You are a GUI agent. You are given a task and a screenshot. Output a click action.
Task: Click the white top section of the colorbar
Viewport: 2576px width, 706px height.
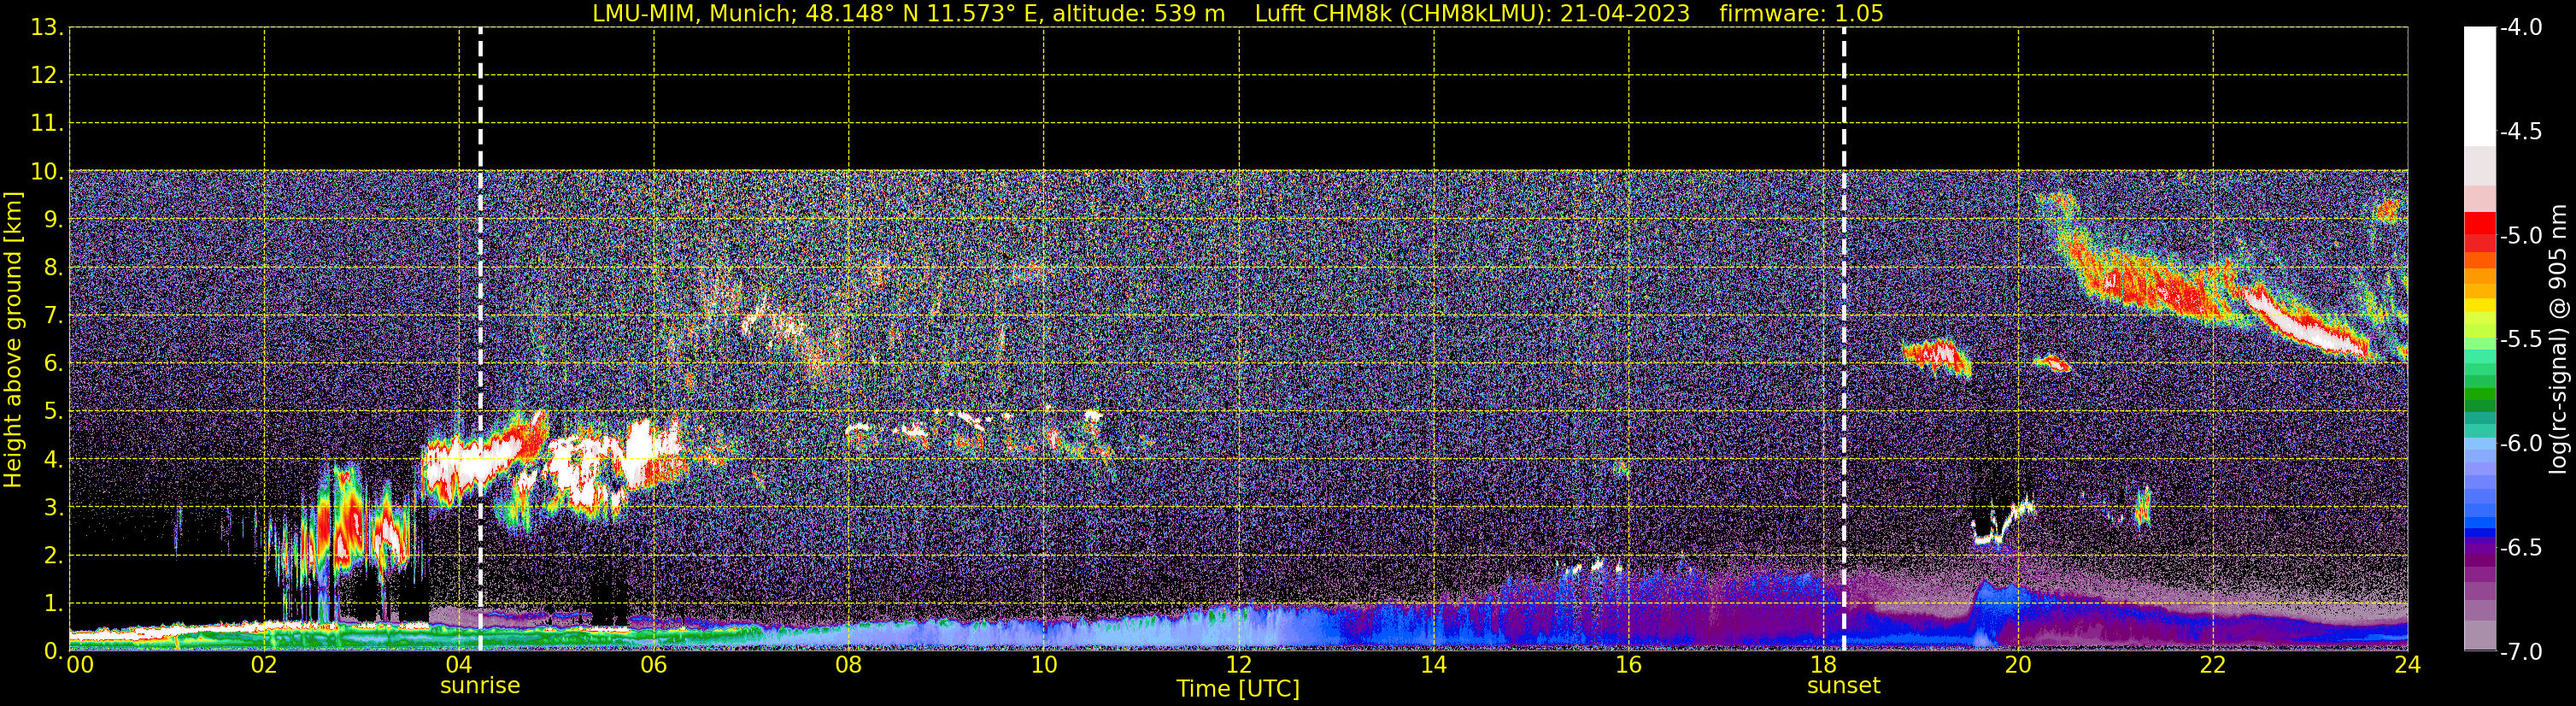pos(2480,87)
